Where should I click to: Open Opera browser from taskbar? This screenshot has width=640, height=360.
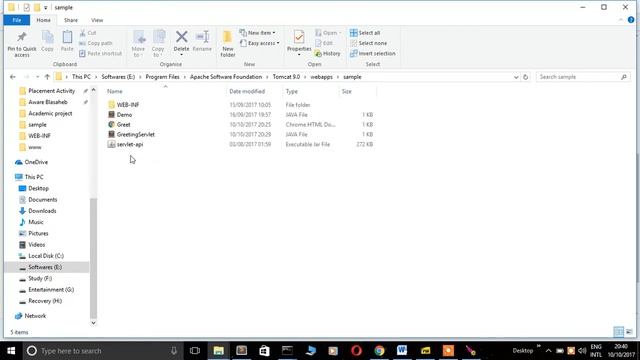[x=356, y=351]
